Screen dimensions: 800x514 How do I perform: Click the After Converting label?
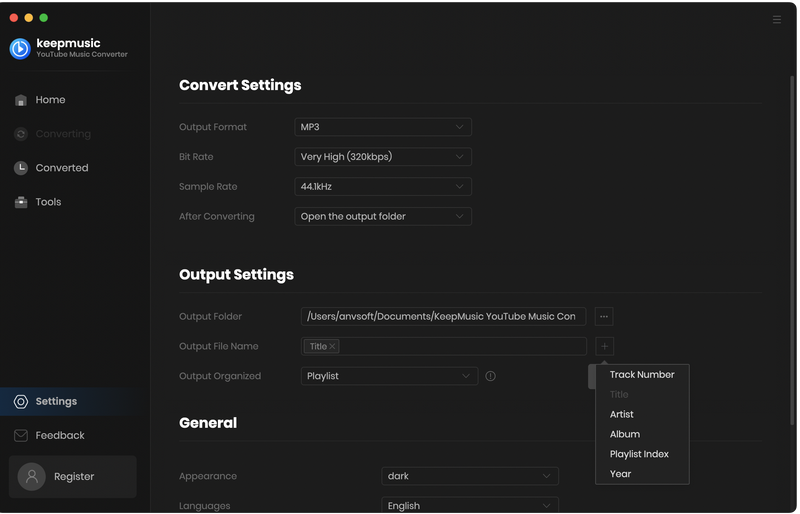pos(216,216)
